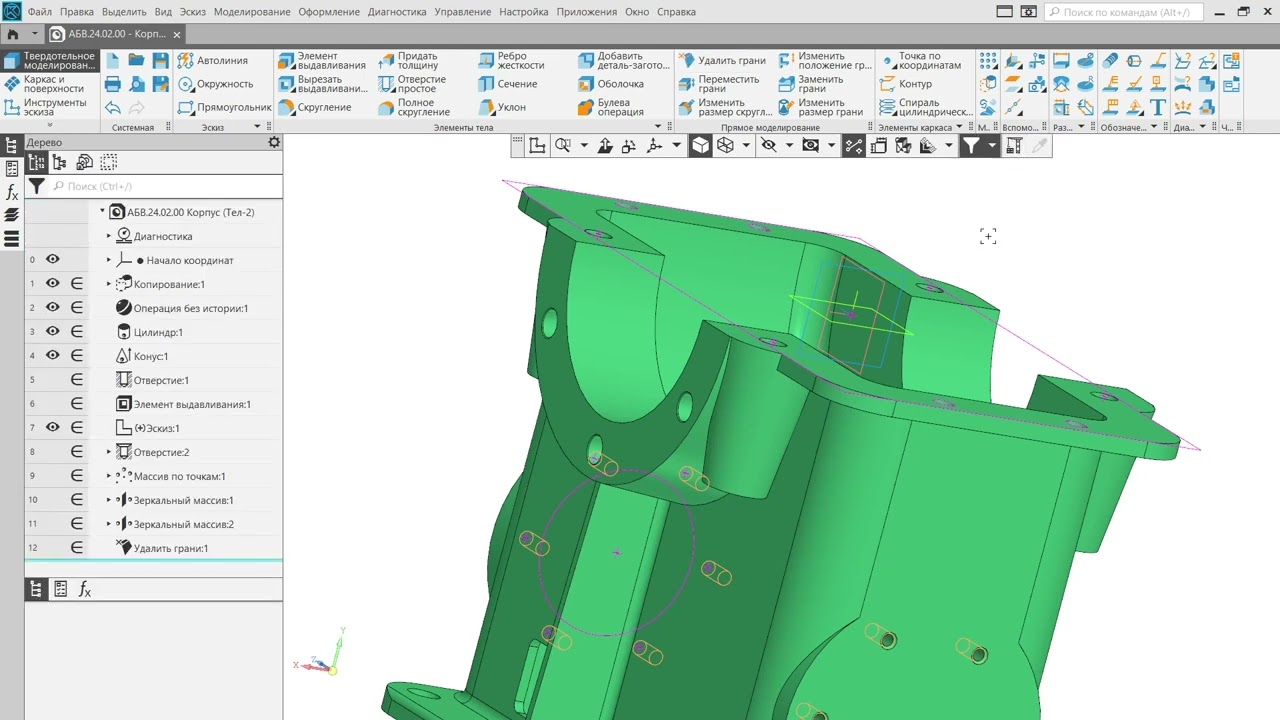Open the Справка menu
Viewport: 1280px width, 720px height.
(x=677, y=12)
